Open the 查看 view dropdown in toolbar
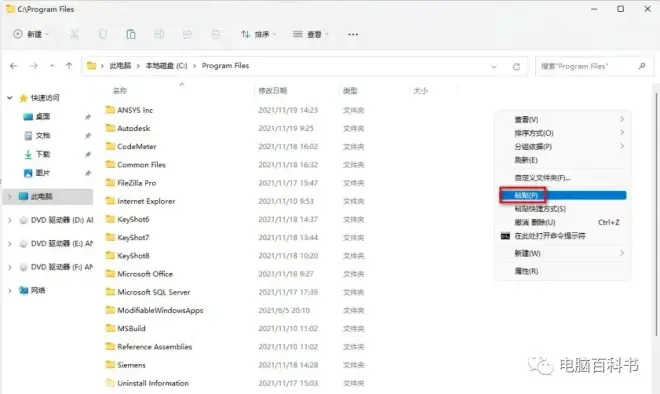Screen dimensions: 660x394 [x=311, y=34]
